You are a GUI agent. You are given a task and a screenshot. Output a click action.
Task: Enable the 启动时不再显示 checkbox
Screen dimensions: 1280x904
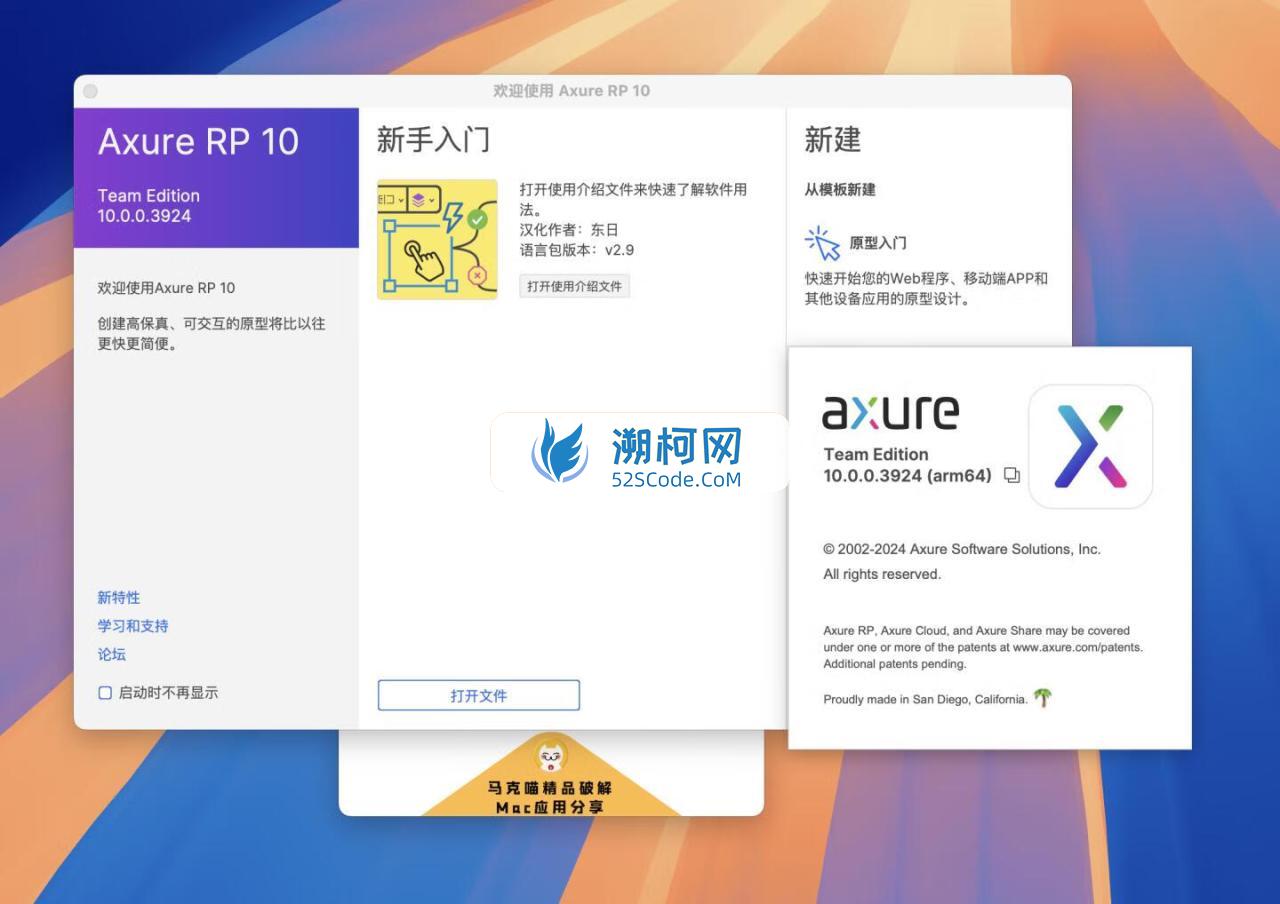(105, 692)
